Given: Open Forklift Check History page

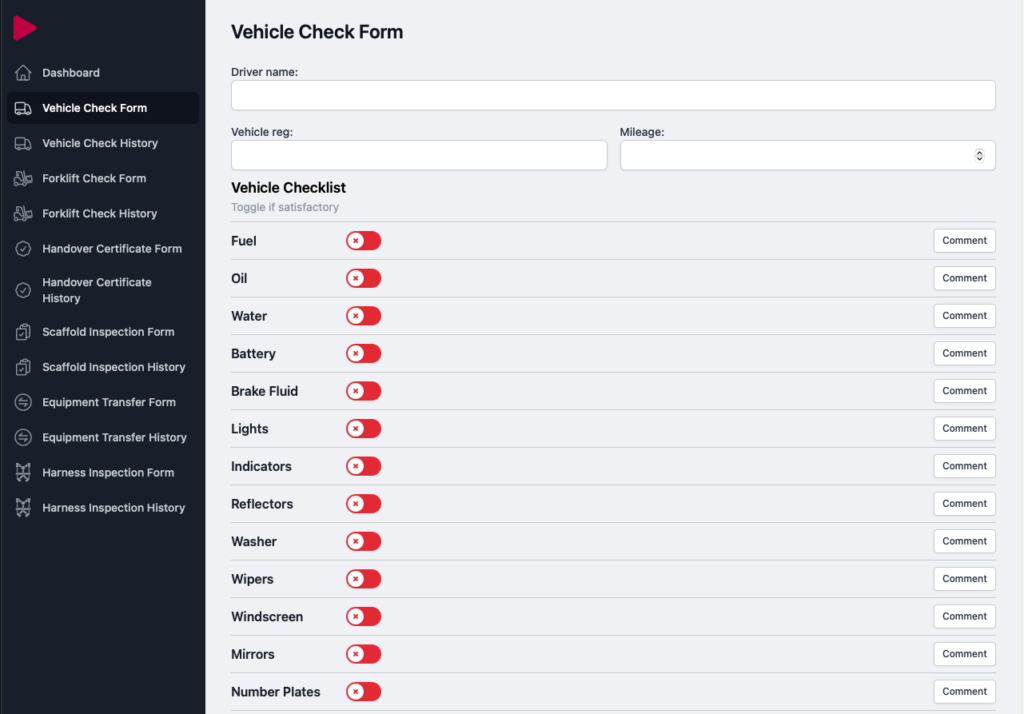Looking at the screenshot, I should point(99,213).
